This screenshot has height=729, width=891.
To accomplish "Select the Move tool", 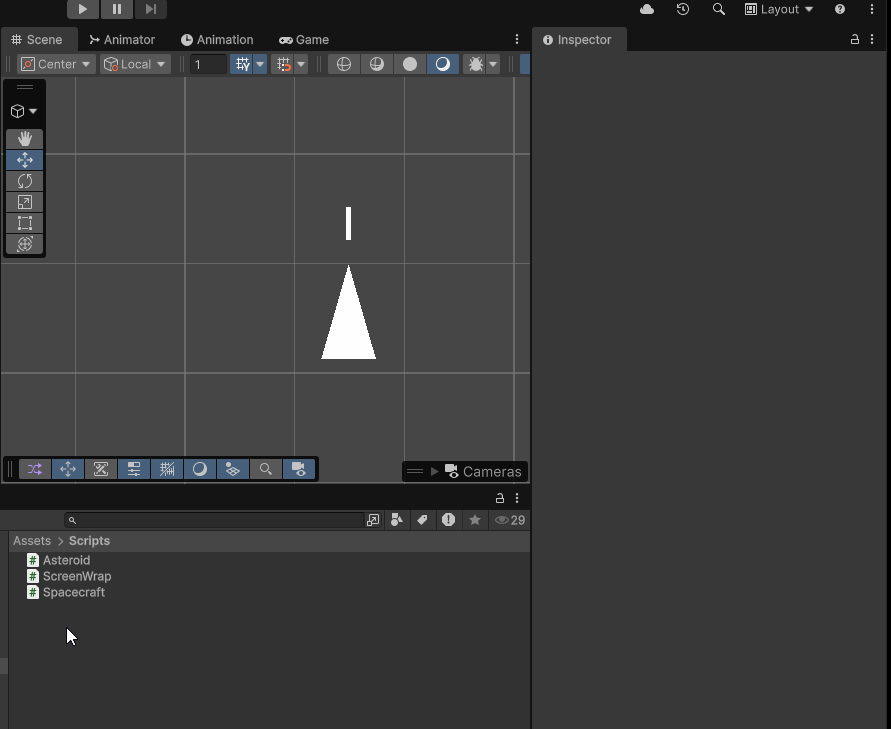I will [x=24, y=160].
